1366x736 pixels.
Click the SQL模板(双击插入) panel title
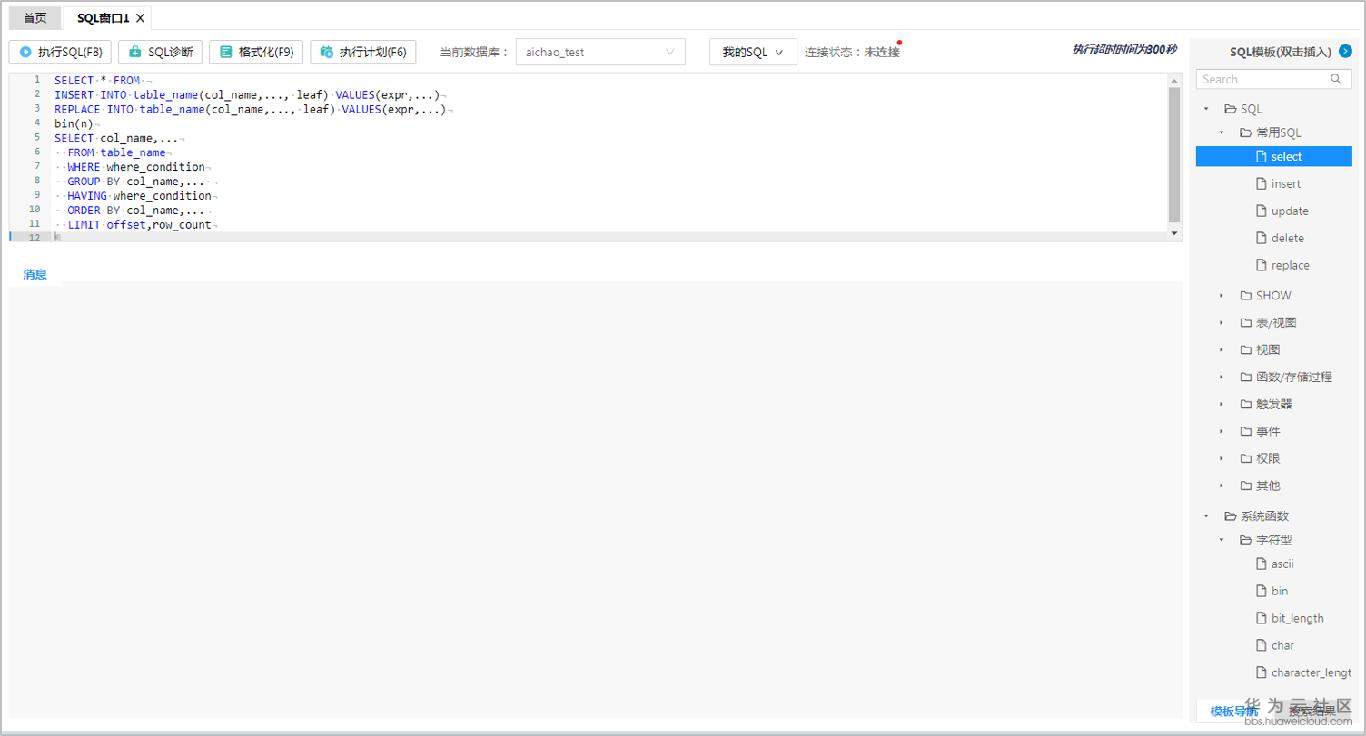tap(1280, 52)
